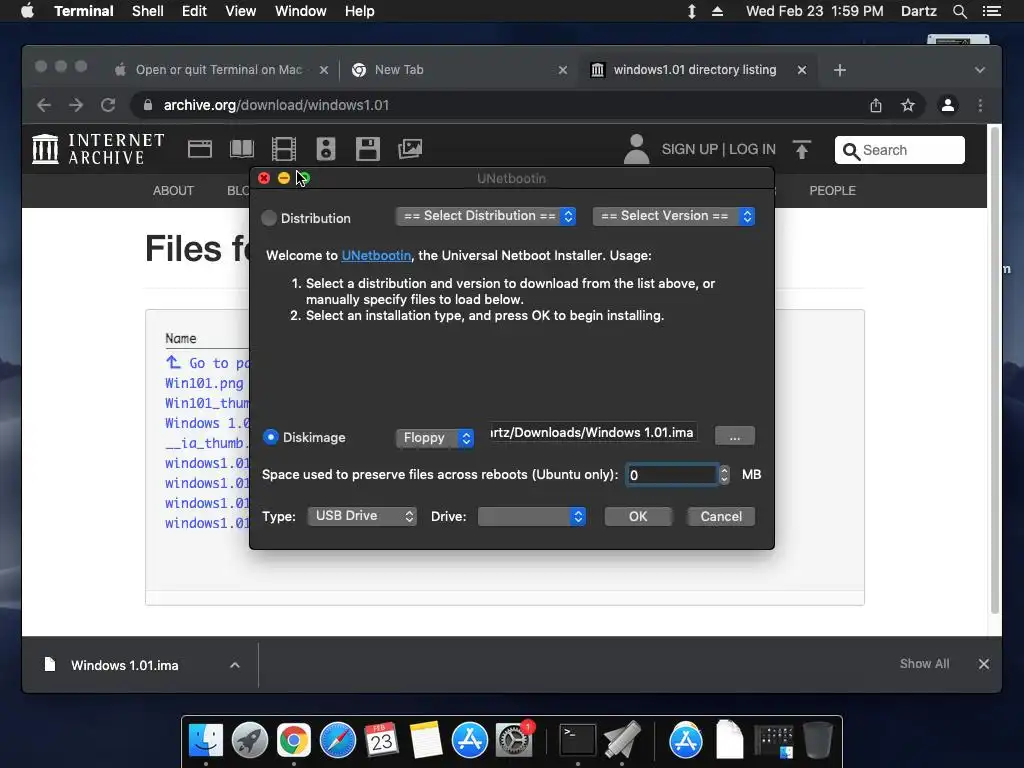Image resolution: width=1024 pixels, height=768 pixels.
Task: Open Finder from the Dock
Action: click(x=206, y=741)
